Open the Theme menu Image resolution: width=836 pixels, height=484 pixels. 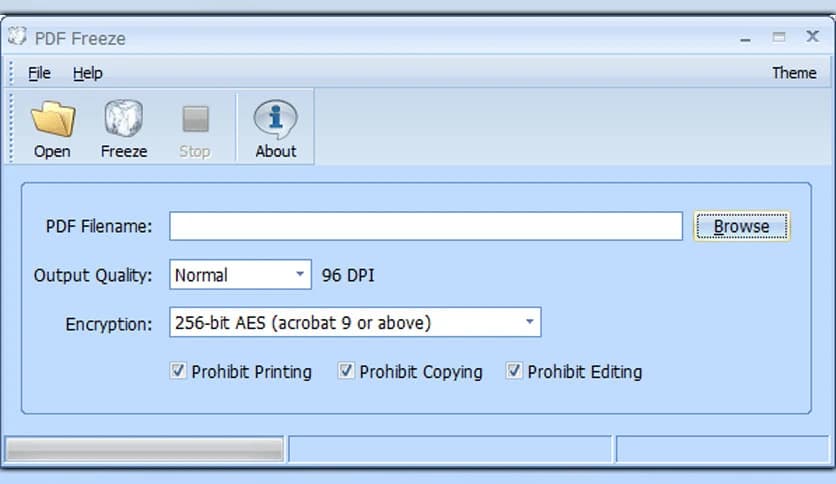pos(794,73)
